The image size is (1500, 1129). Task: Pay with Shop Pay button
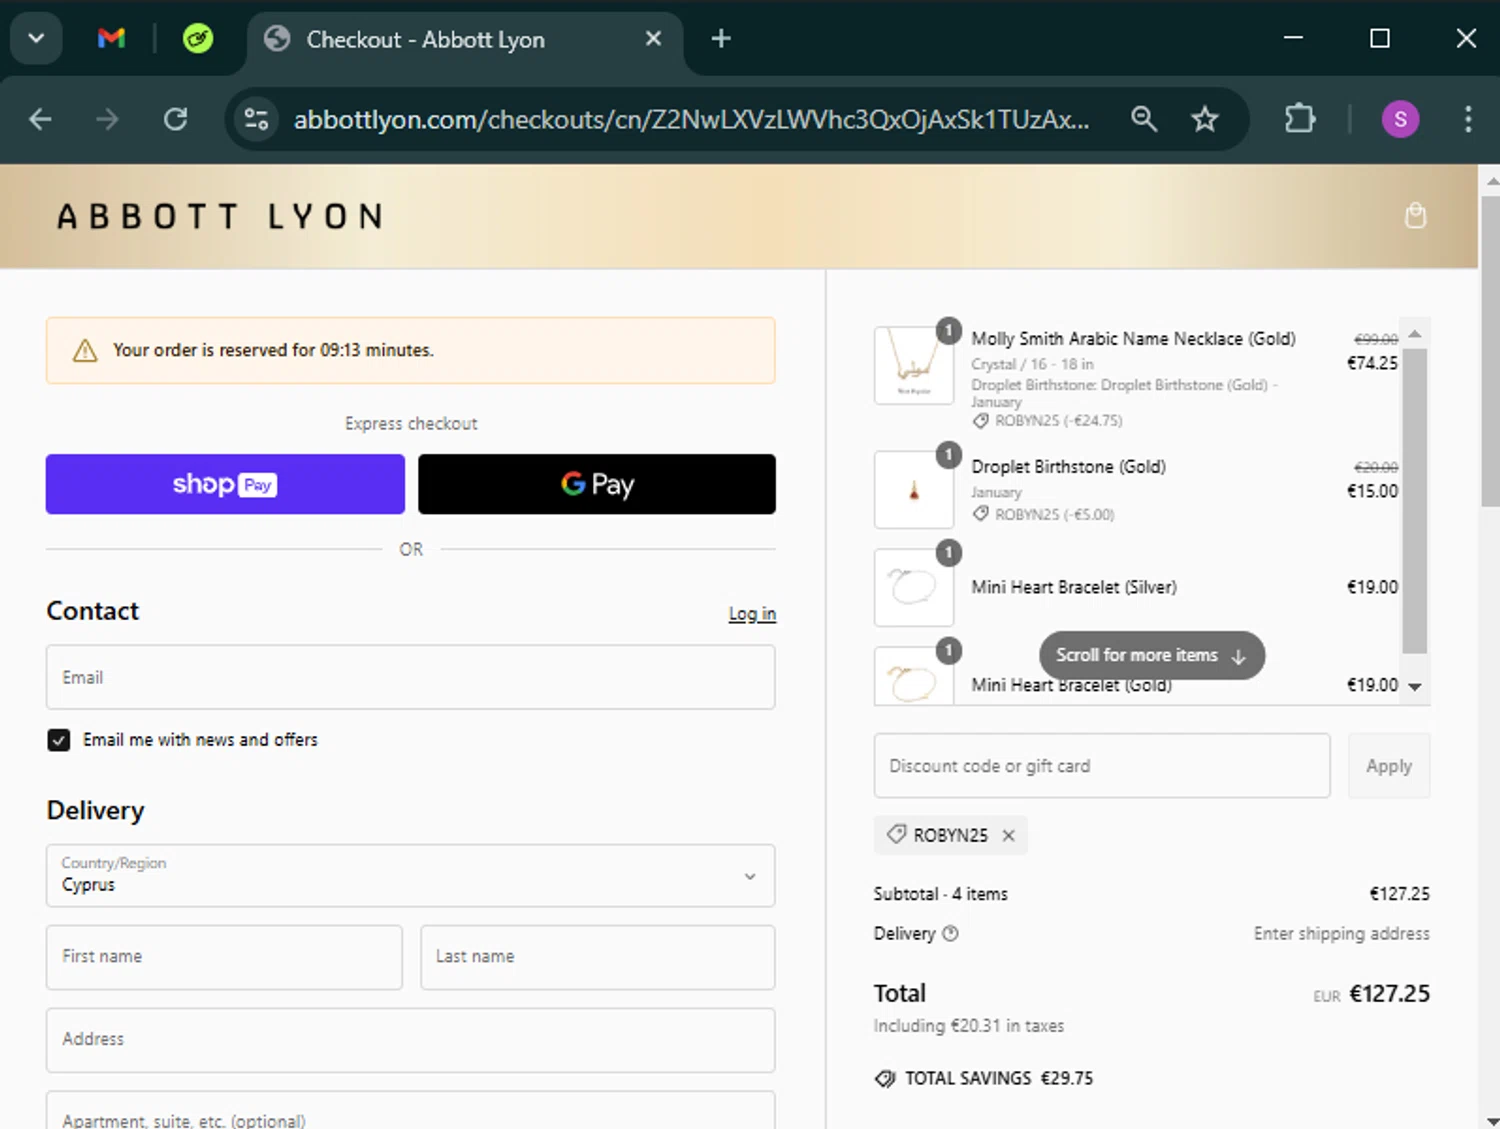click(225, 484)
